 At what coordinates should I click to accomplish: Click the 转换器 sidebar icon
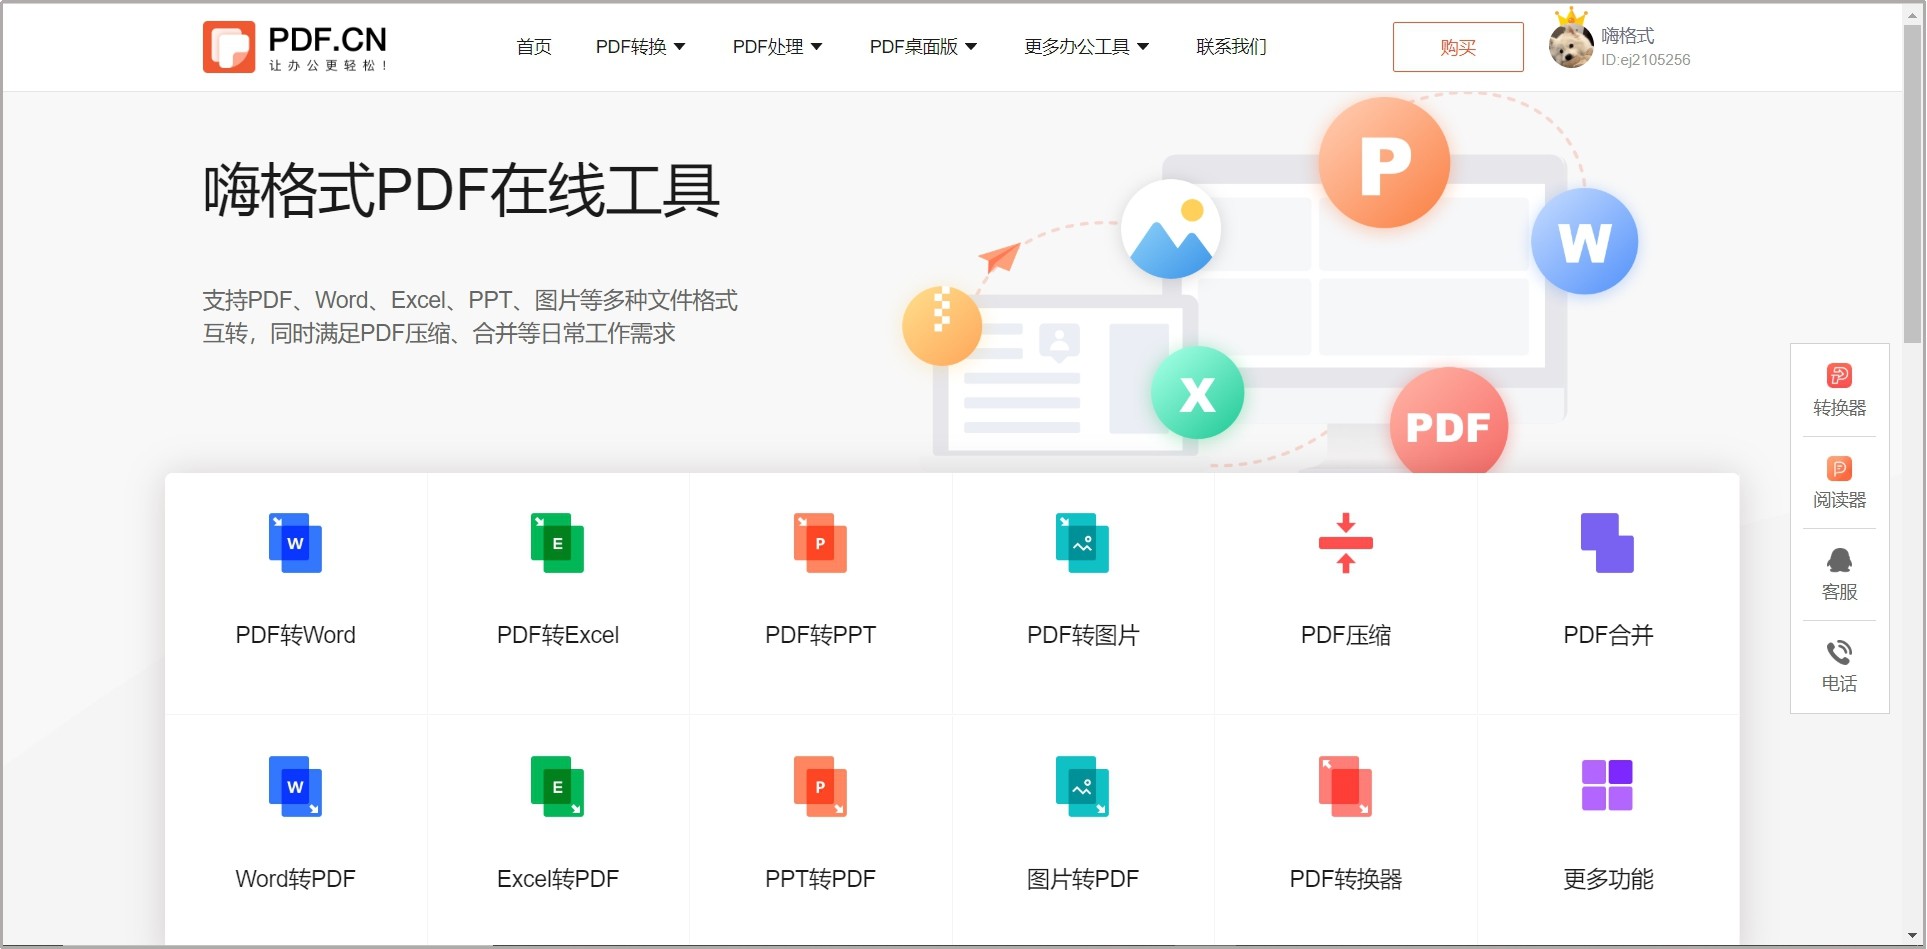pos(1839,375)
